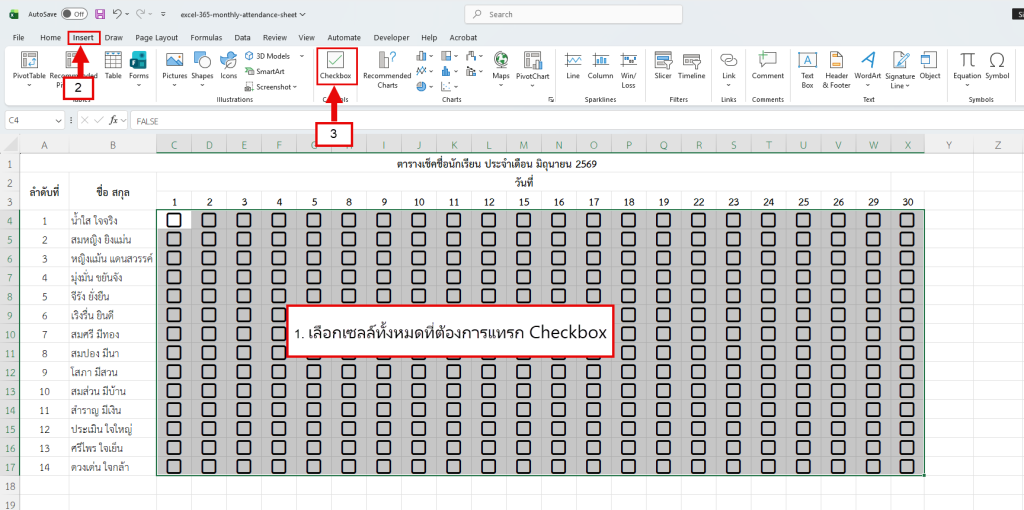Click the Search box in title bar
The width and height of the screenshot is (1024, 510).
[x=573, y=14]
